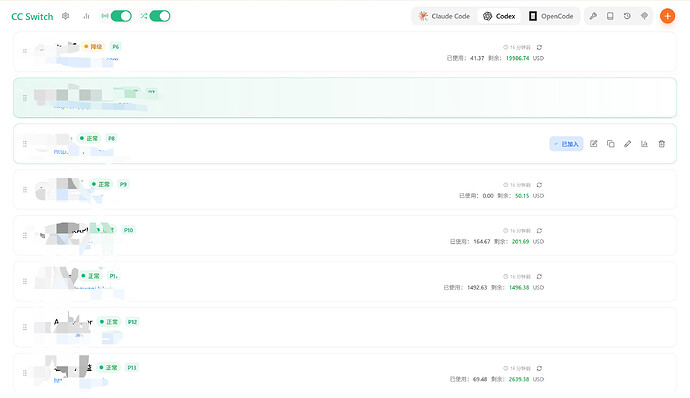Open the usage chart icon on the P8 row

point(644,144)
